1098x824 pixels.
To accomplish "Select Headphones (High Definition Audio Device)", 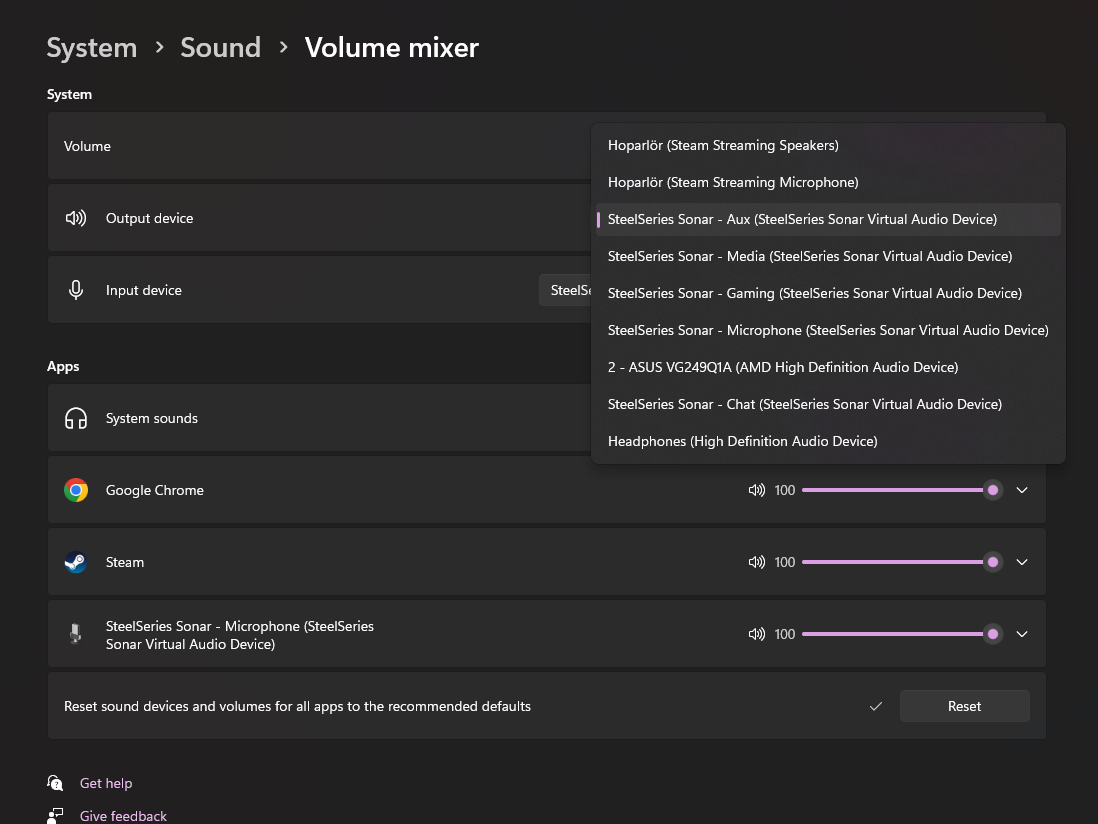I will pyautogui.click(x=742, y=441).
